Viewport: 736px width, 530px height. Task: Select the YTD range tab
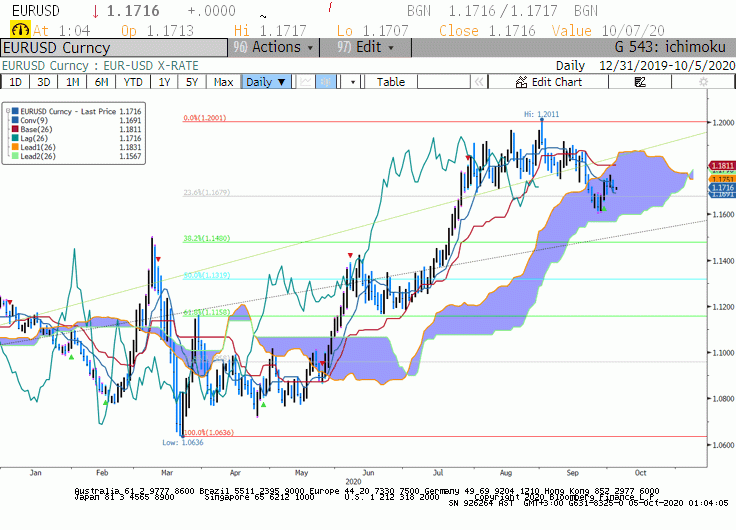click(133, 82)
